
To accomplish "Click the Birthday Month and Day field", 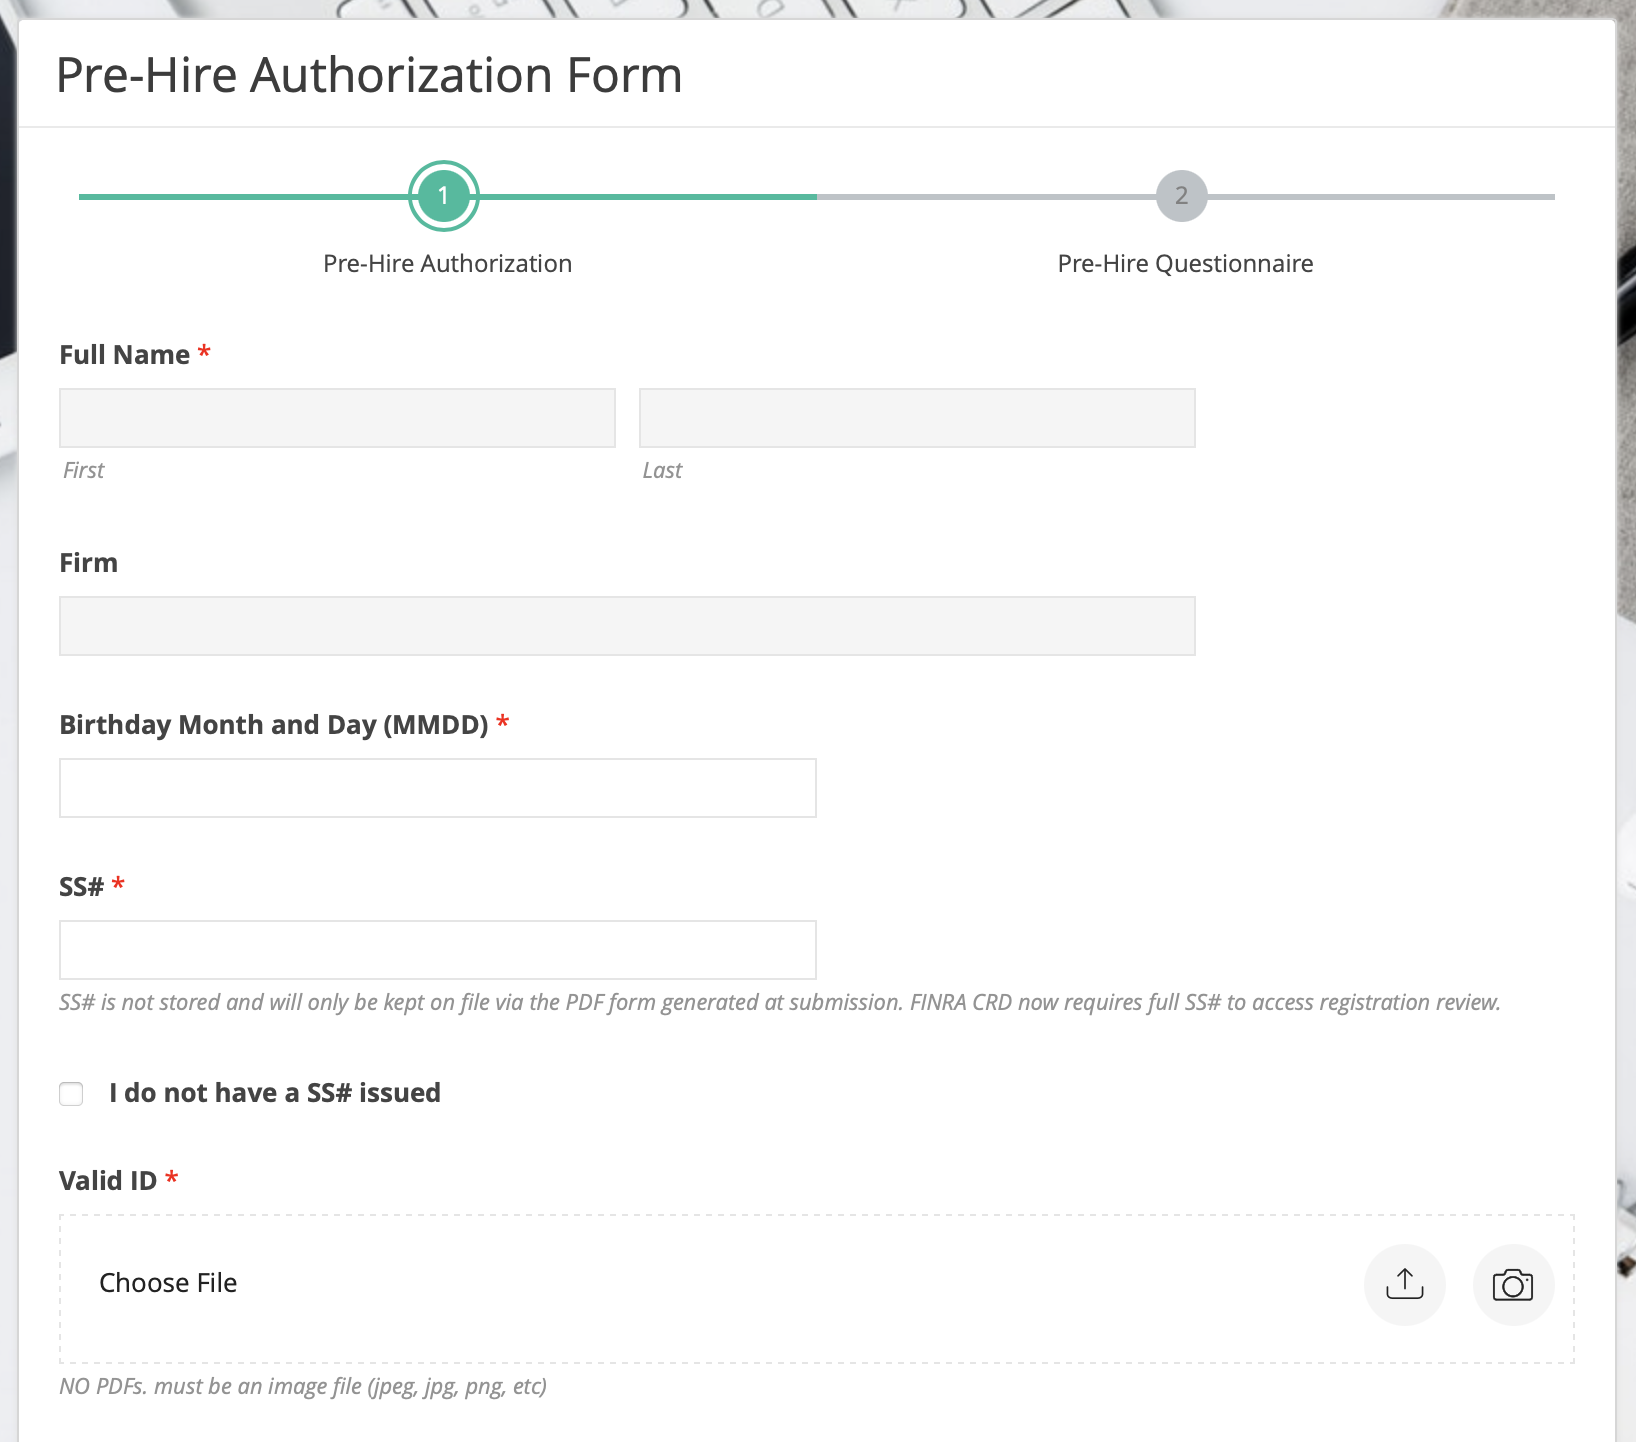I will pyautogui.click(x=437, y=788).
